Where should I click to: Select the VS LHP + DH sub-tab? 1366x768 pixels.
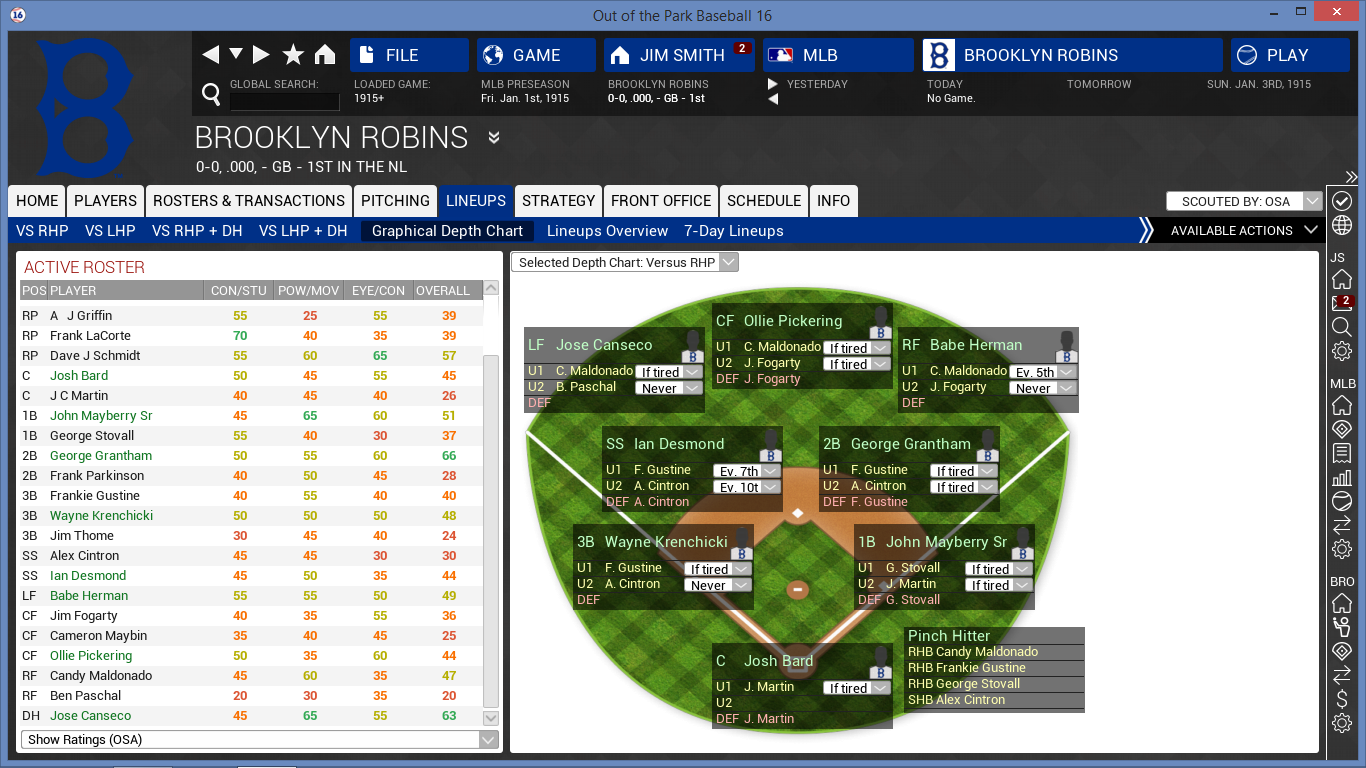click(303, 231)
